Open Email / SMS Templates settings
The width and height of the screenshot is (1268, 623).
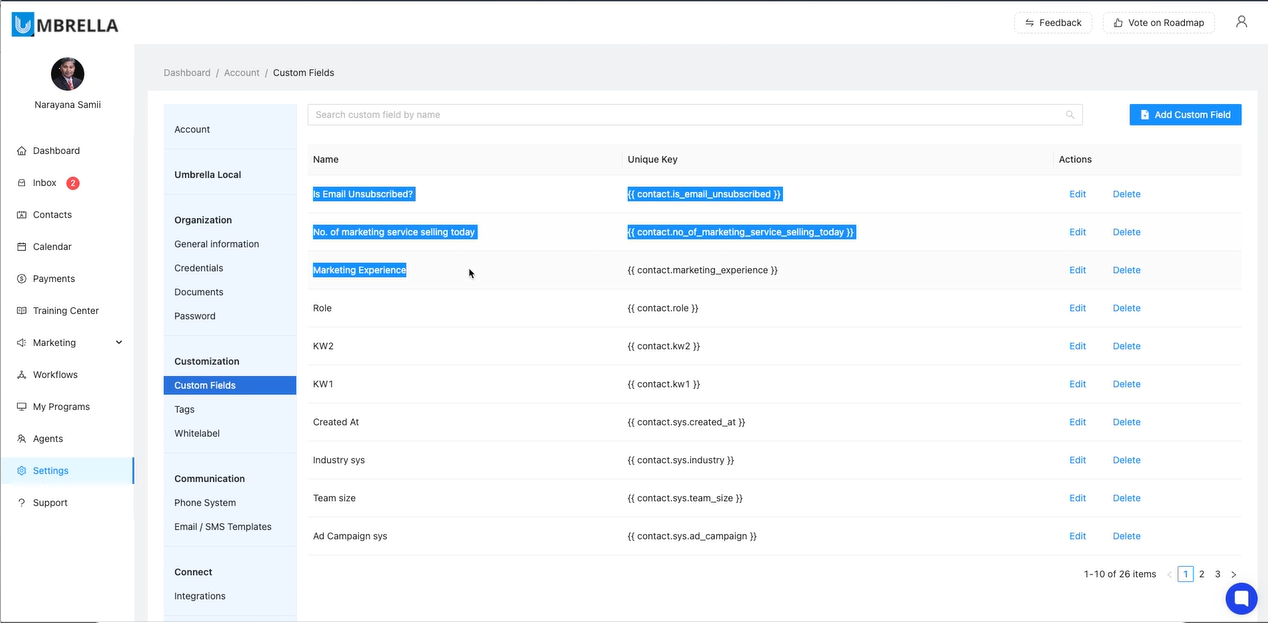tap(223, 527)
